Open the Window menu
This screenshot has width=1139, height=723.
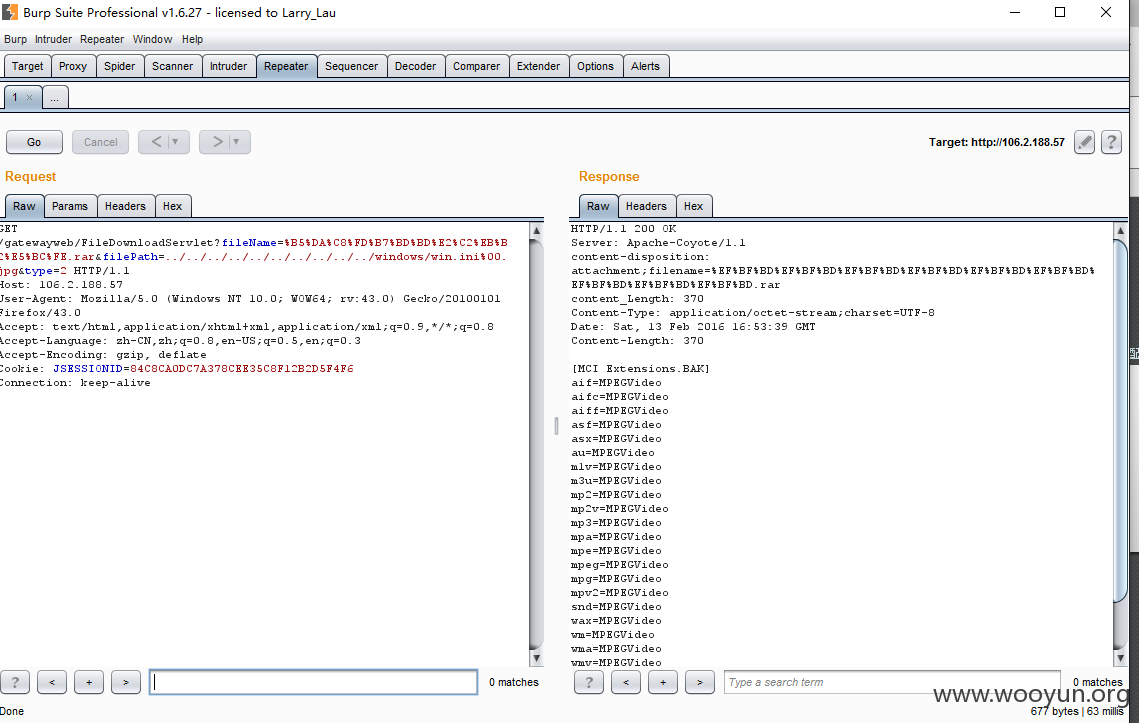coord(153,39)
